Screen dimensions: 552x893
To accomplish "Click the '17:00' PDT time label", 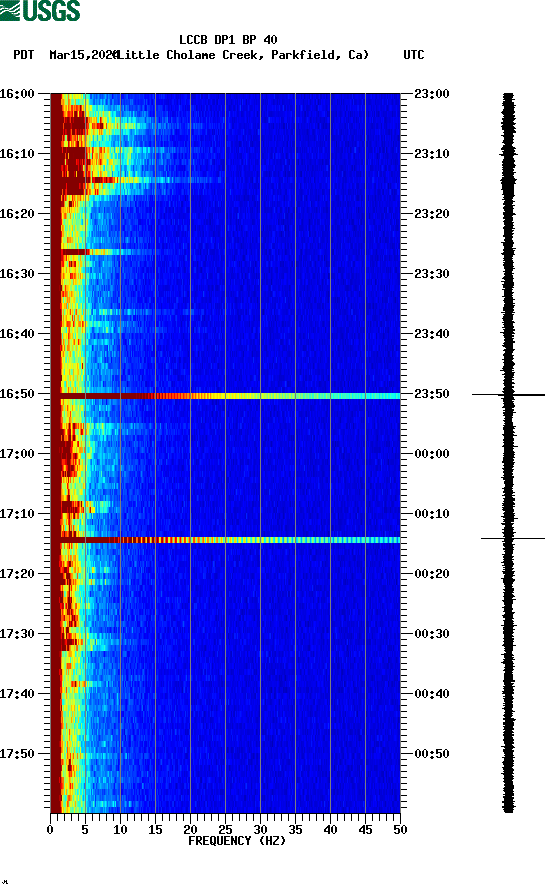I will coord(17,454).
